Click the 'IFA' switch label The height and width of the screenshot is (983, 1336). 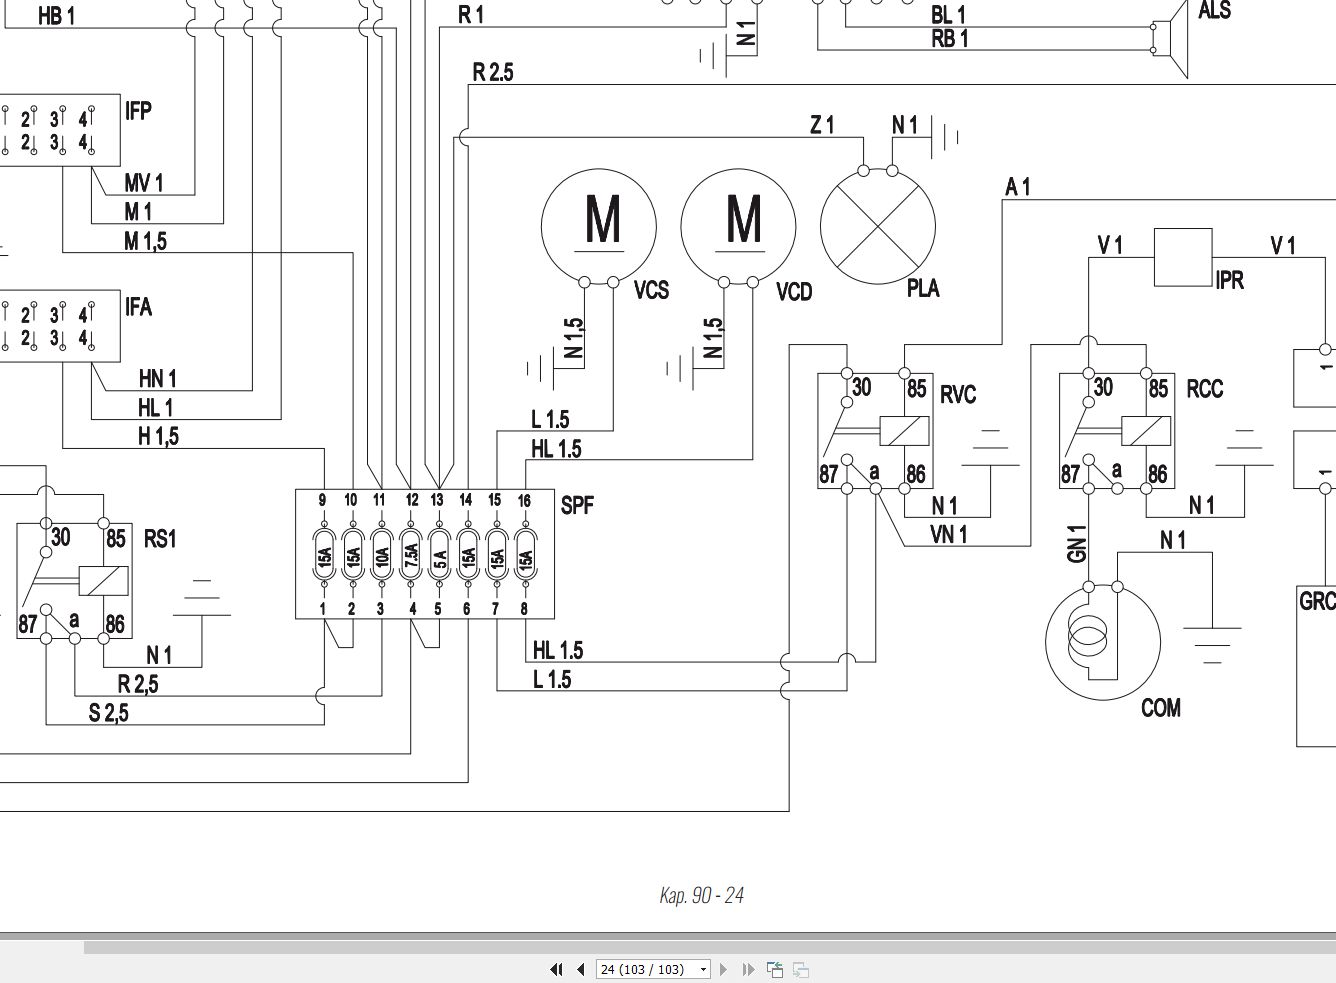point(138,306)
